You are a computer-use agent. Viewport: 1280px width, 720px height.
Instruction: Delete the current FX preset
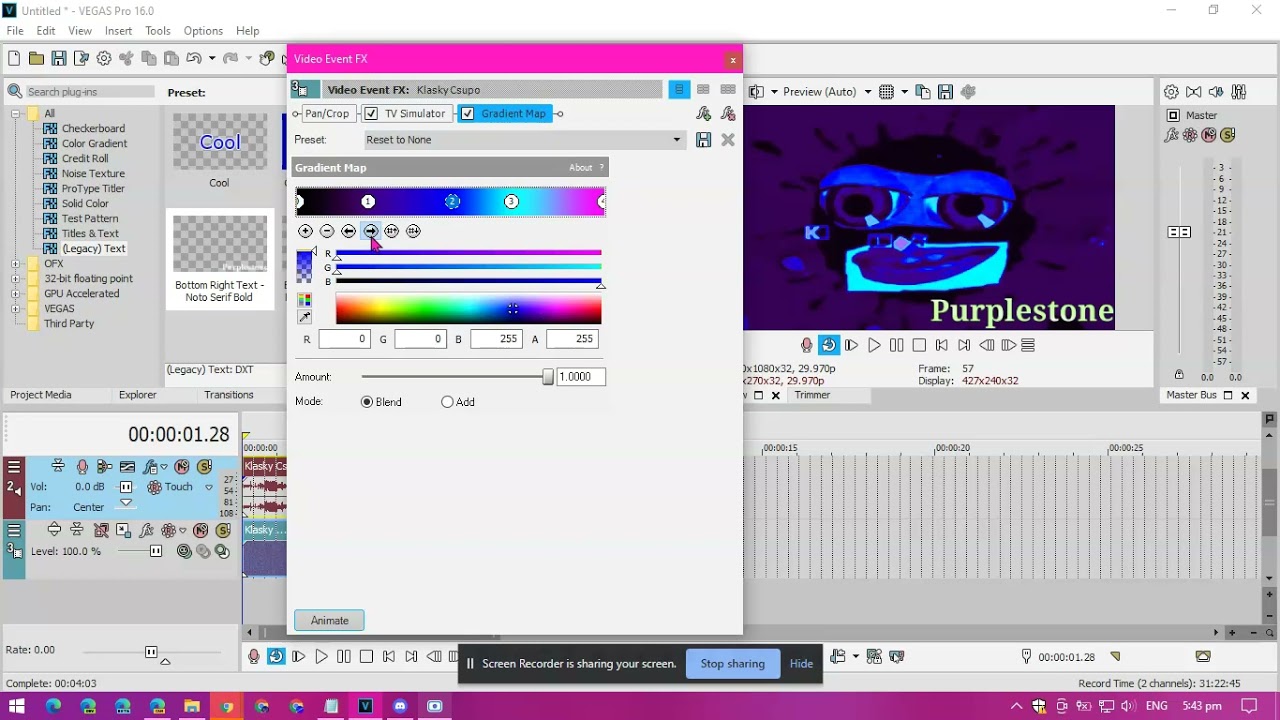point(728,140)
